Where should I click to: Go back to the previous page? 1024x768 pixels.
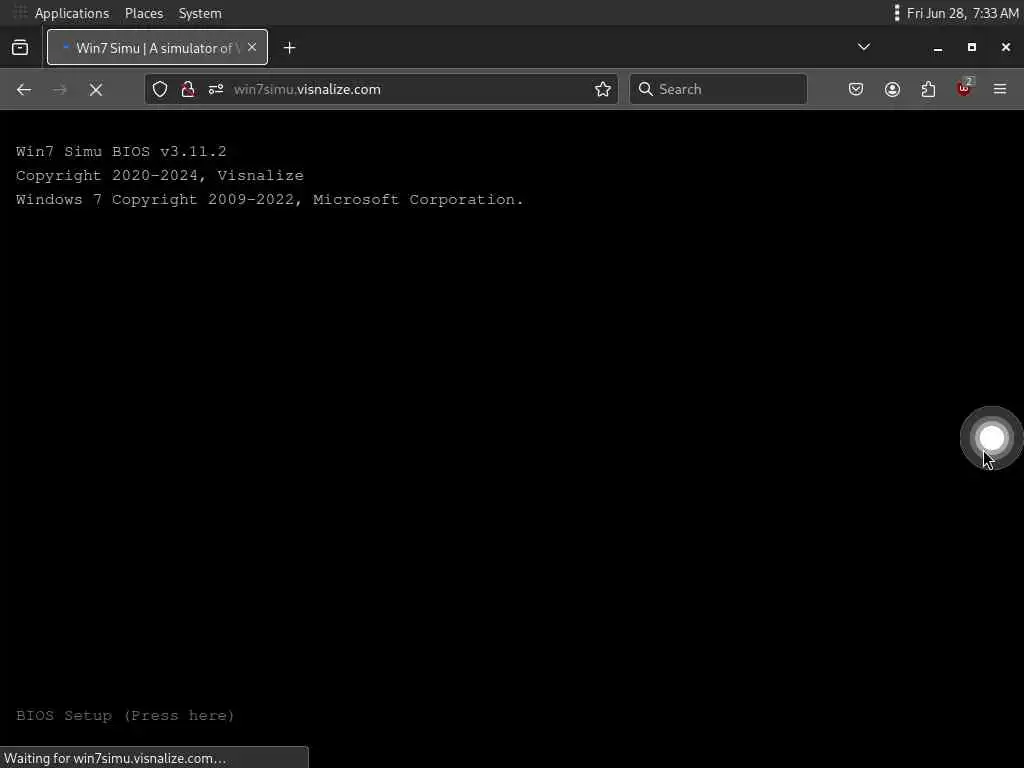click(x=24, y=89)
